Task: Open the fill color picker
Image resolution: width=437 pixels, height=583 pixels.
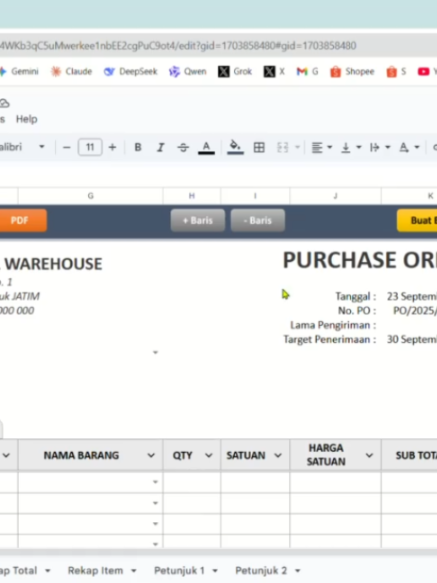Action: tap(235, 148)
